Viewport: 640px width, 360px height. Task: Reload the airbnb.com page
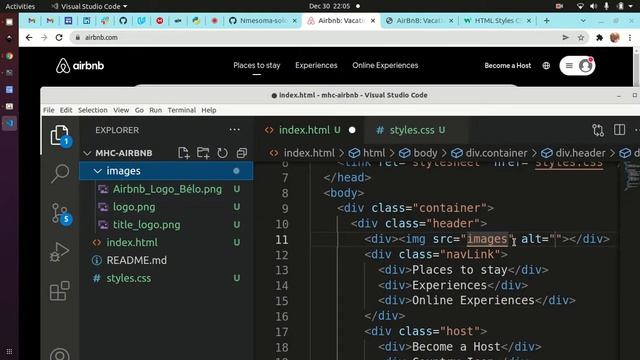click(59, 38)
